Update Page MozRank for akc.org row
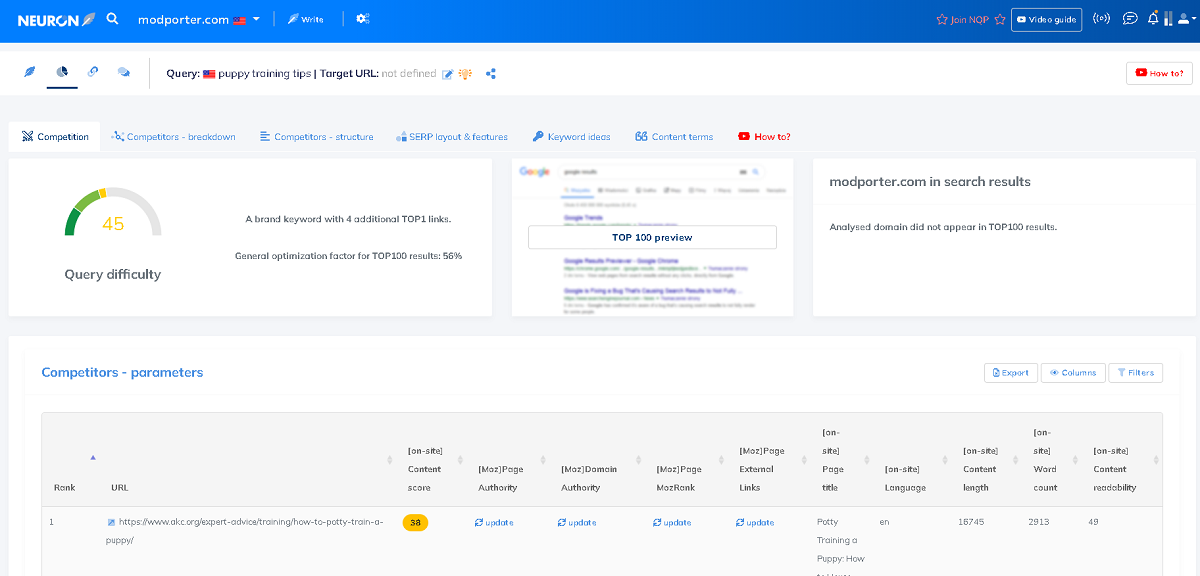This screenshot has width=1200, height=576. tap(672, 522)
